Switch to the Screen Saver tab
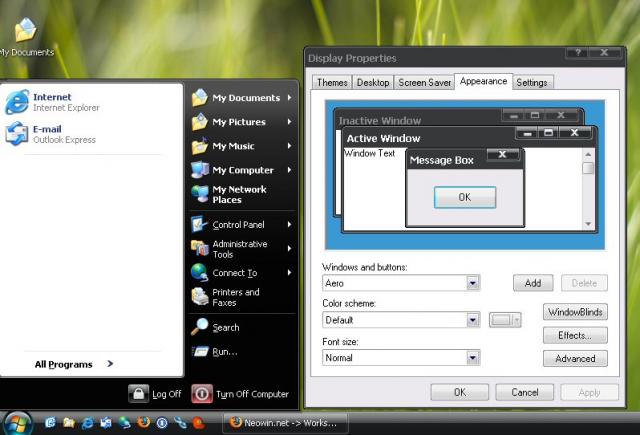Image resolution: width=640 pixels, height=435 pixels. (424, 82)
